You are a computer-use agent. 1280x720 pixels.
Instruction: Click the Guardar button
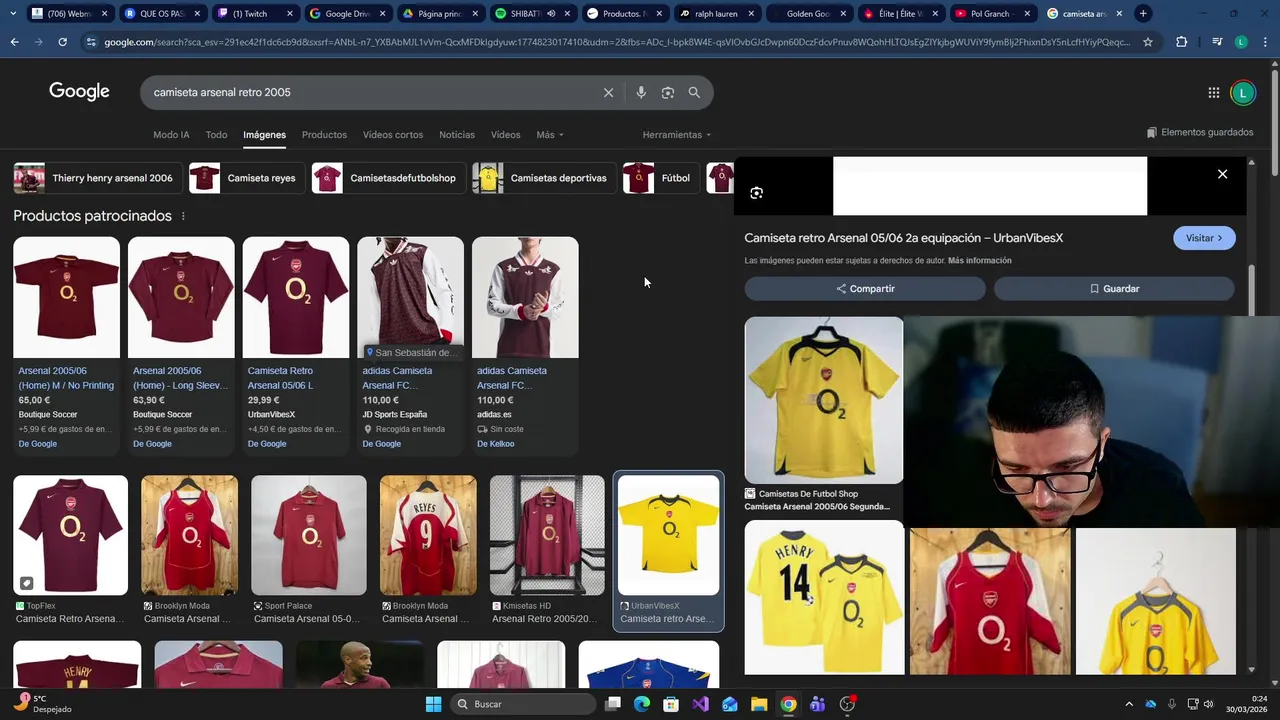[1114, 289]
